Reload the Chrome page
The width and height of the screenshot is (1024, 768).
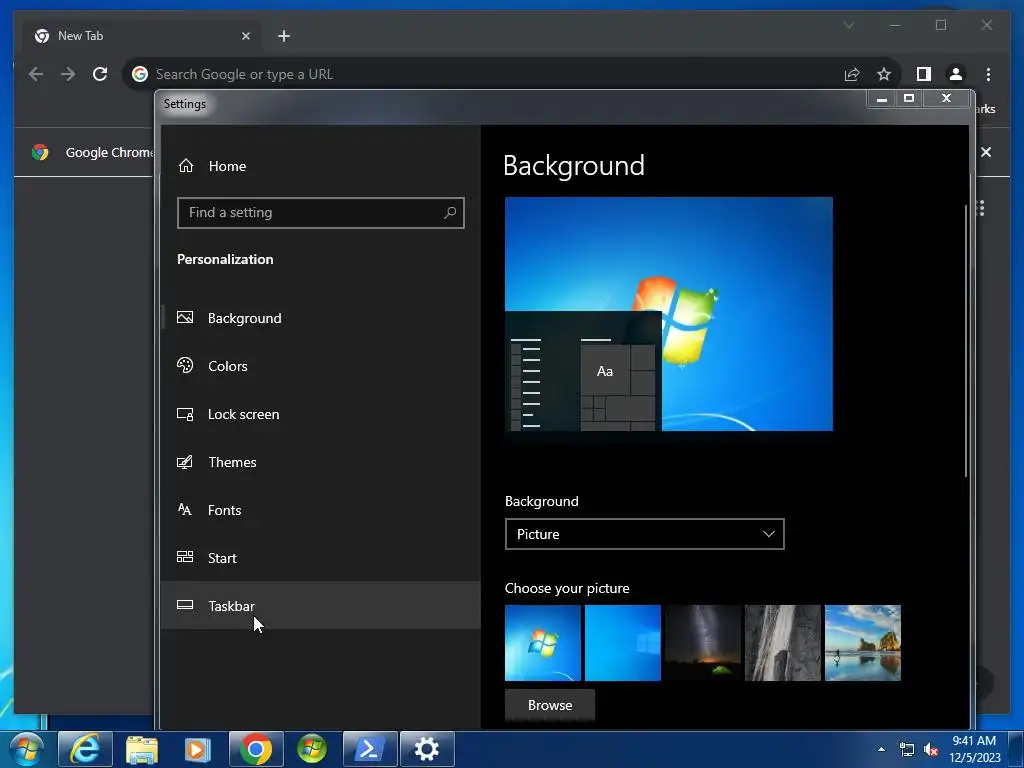(x=100, y=74)
